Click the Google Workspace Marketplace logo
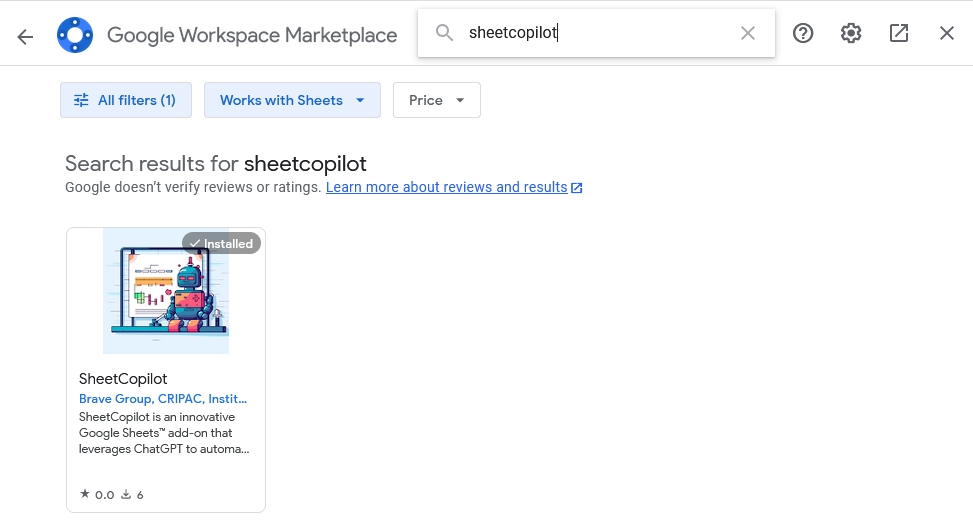This screenshot has width=973, height=523. [x=75, y=35]
